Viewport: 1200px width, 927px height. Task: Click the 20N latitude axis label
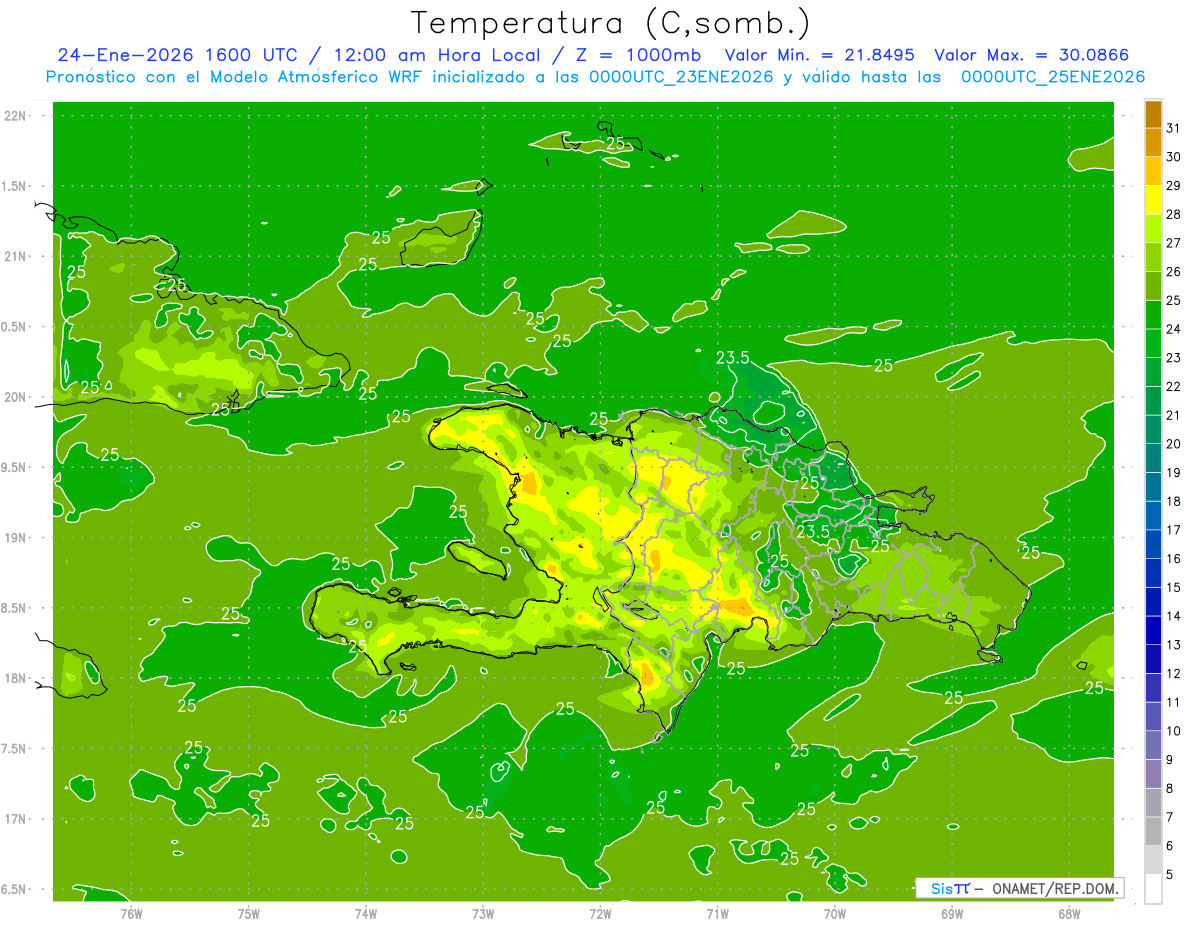pyautogui.click(x=16, y=397)
